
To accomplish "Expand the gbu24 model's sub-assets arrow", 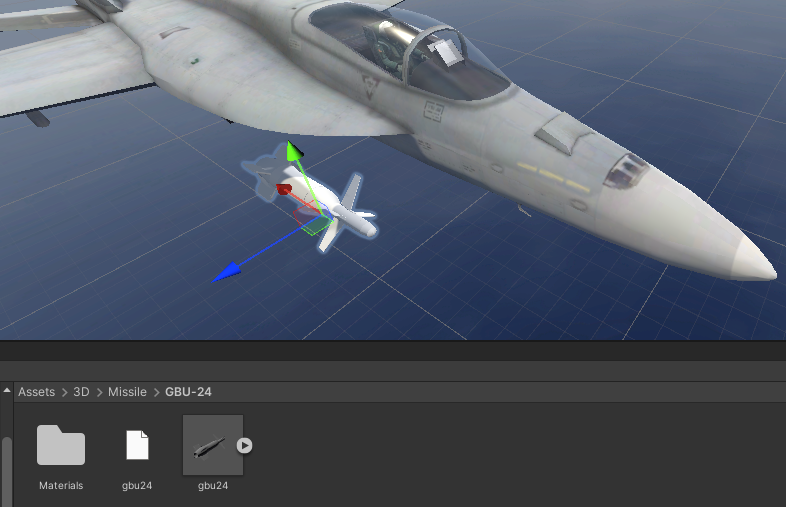I will pyautogui.click(x=244, y=445).
